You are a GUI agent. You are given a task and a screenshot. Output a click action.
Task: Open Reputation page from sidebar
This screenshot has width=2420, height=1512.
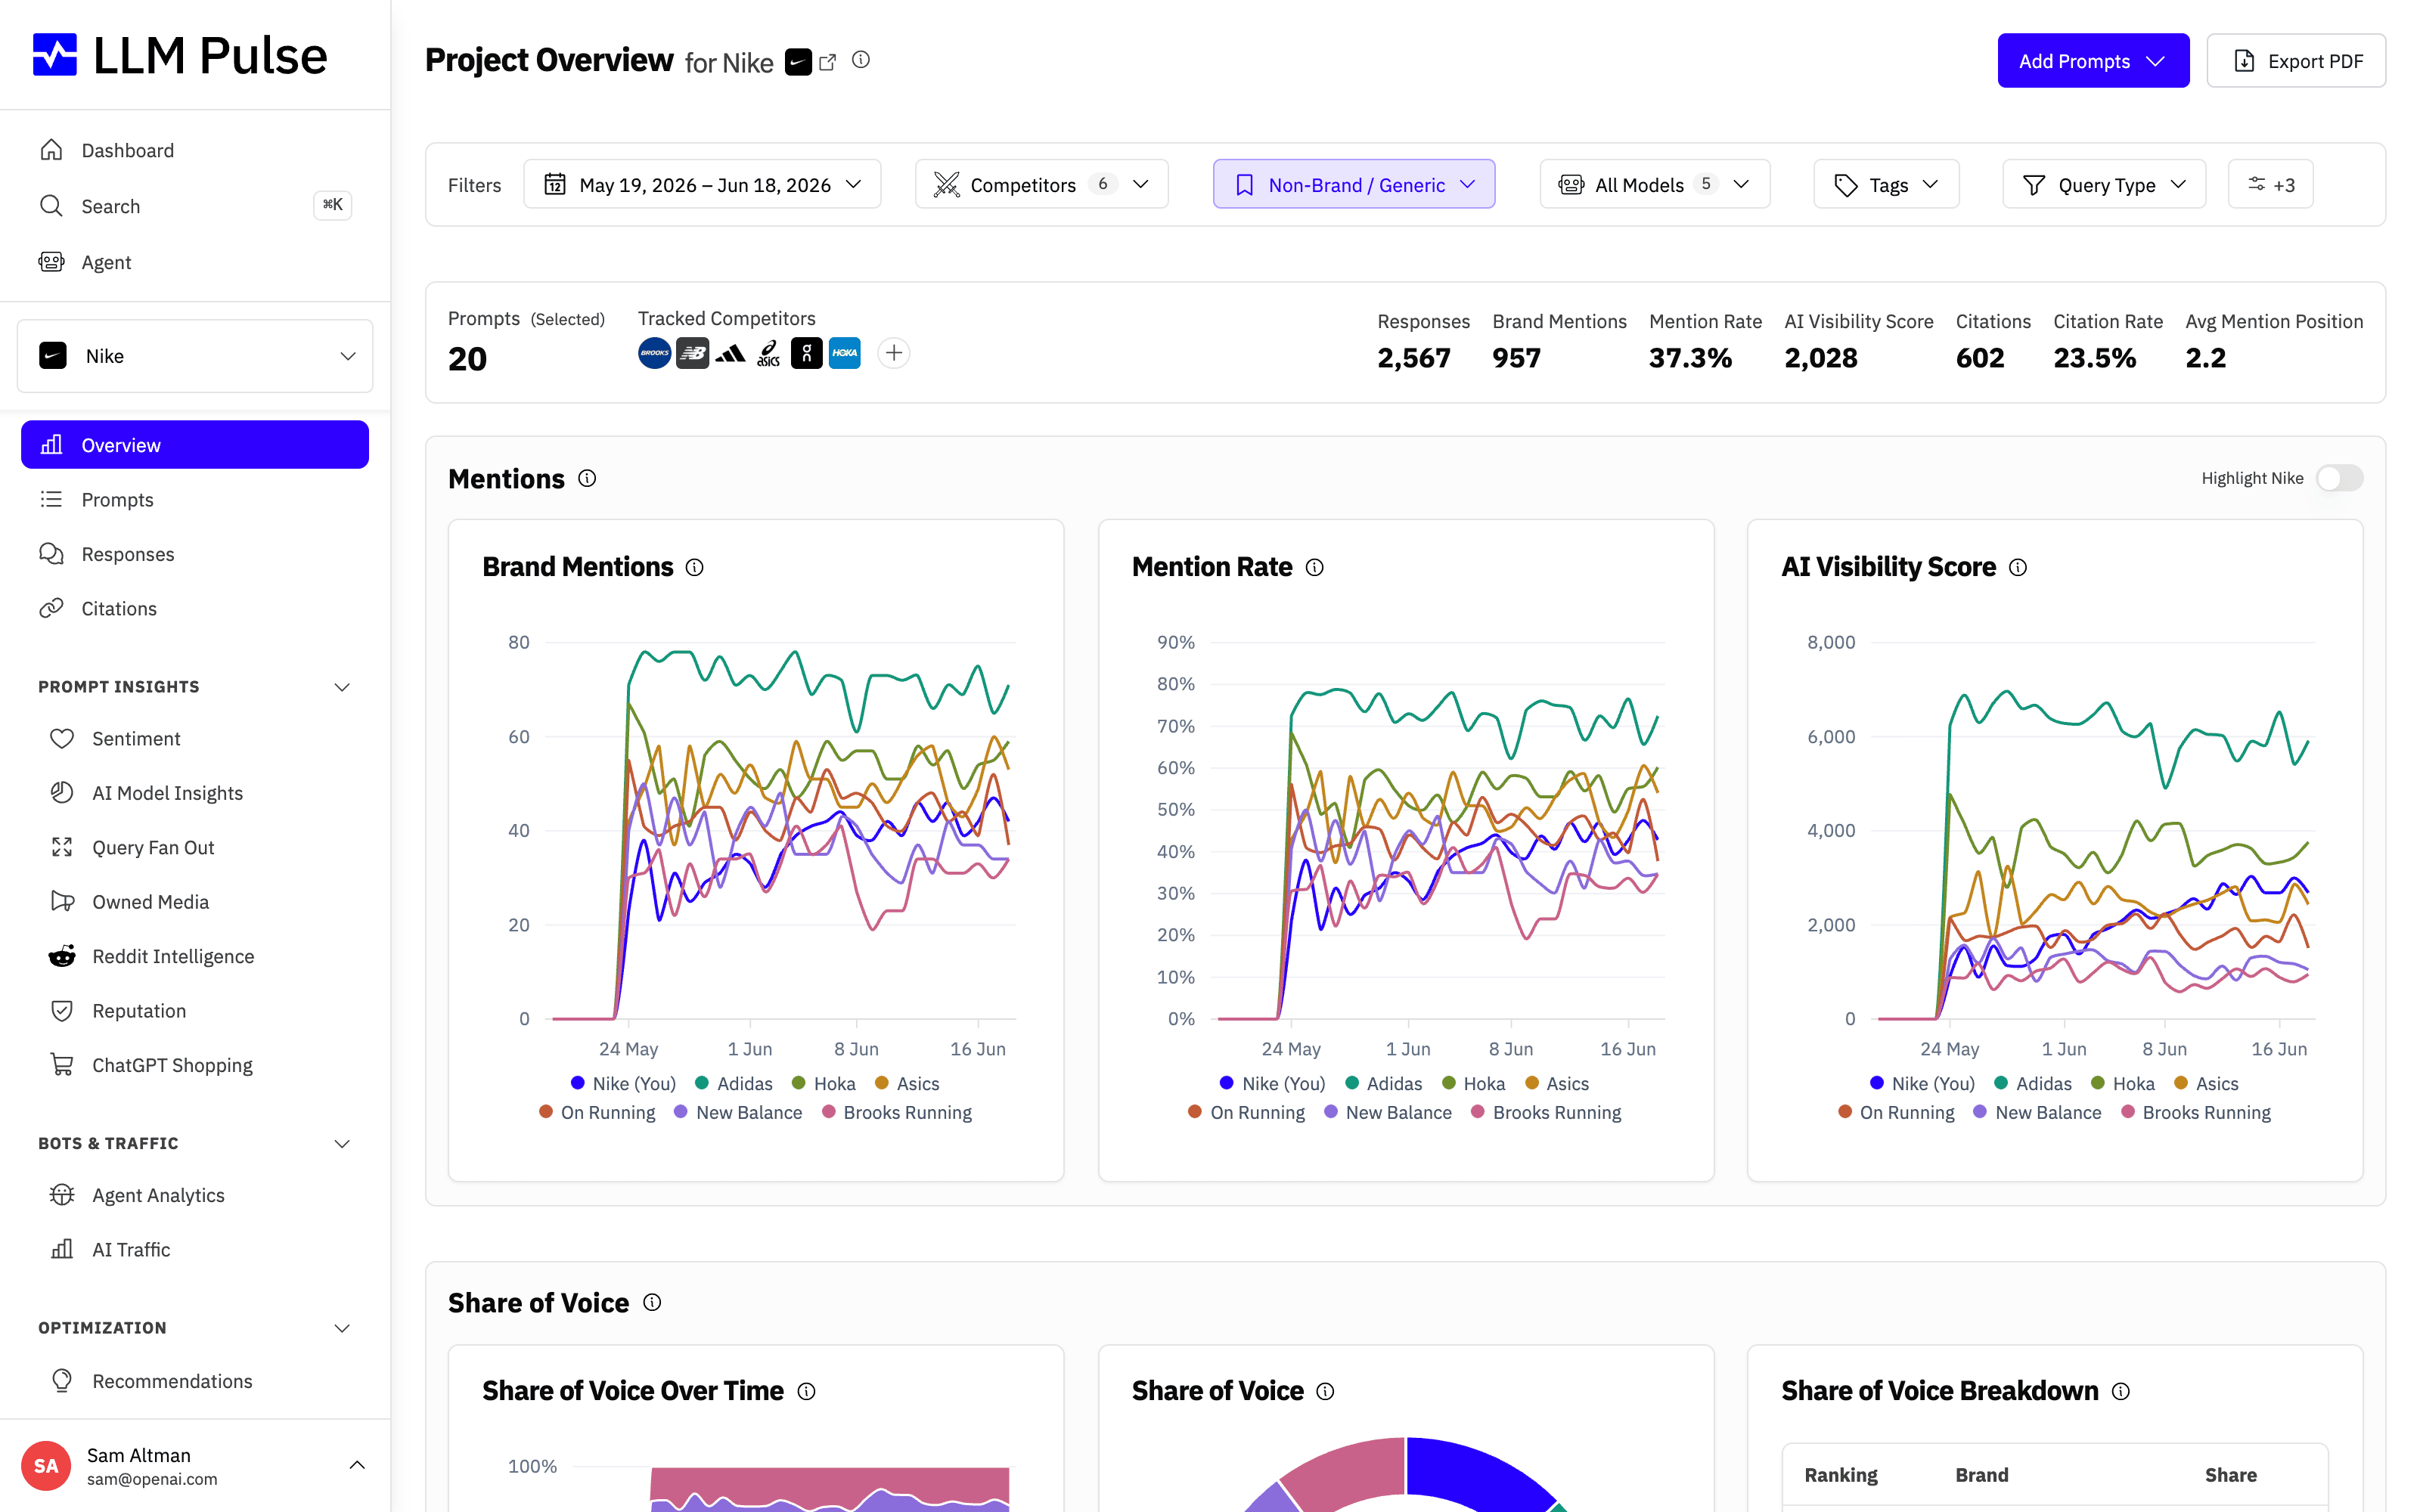point(195,1011)
